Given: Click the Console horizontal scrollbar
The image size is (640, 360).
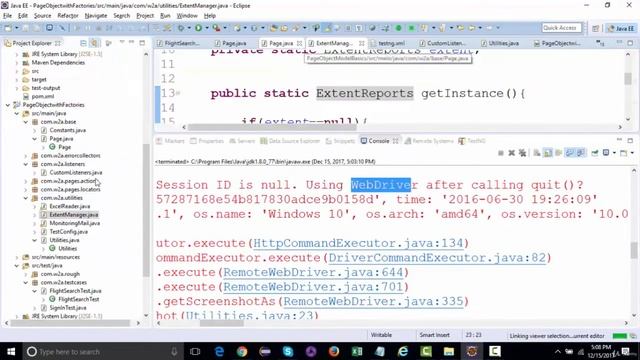Looking at the screenshot, I should click(222, 323).
